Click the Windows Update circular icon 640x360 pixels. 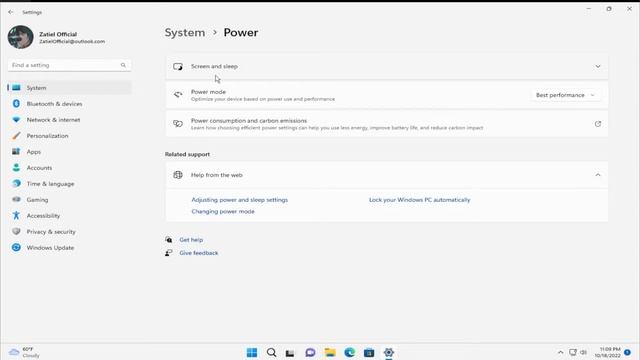pyautogui.click(x=16, y=247)
